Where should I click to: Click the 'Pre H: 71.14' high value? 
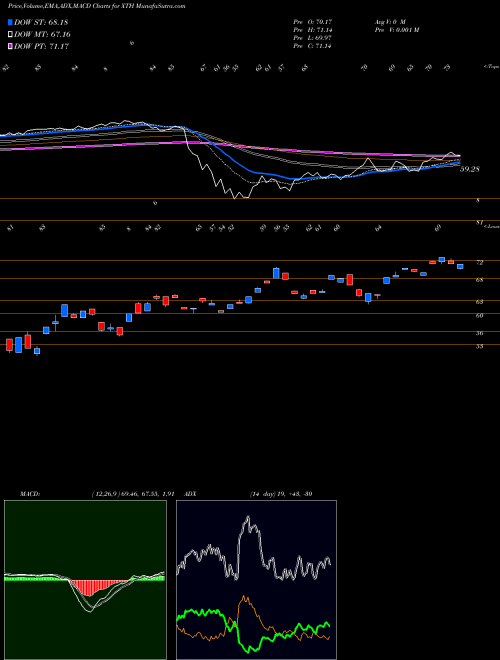click(314, 30)
